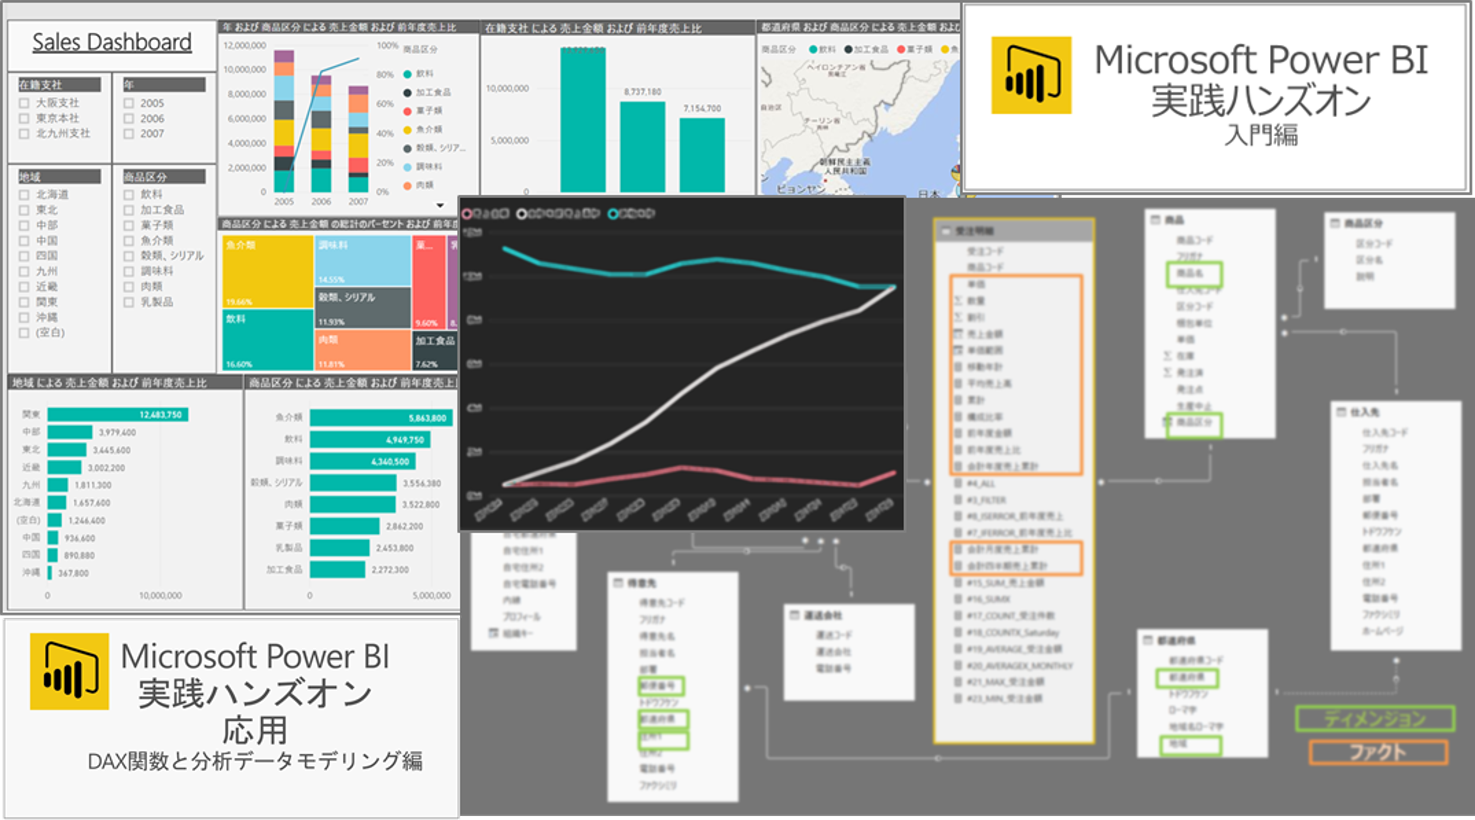This screenshot has width=1475, height=820.
Task: Click the 飲料 bar labeled 4,949,750
Action: (x=370, y=440)
